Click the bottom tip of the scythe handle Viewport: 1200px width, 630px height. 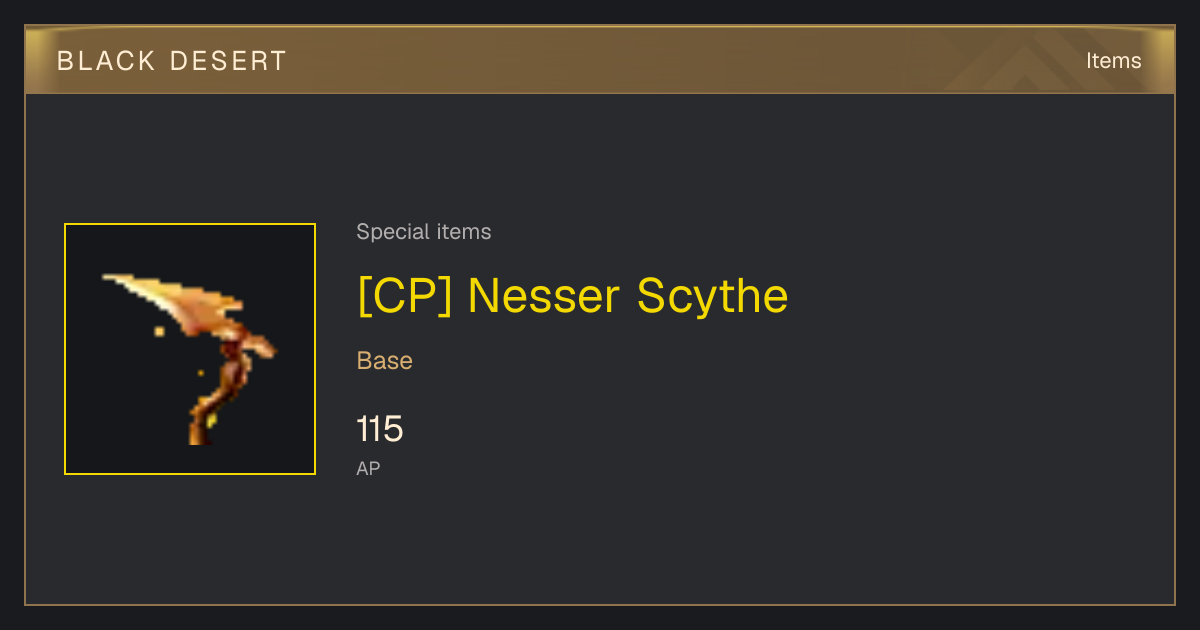[196, 438]
